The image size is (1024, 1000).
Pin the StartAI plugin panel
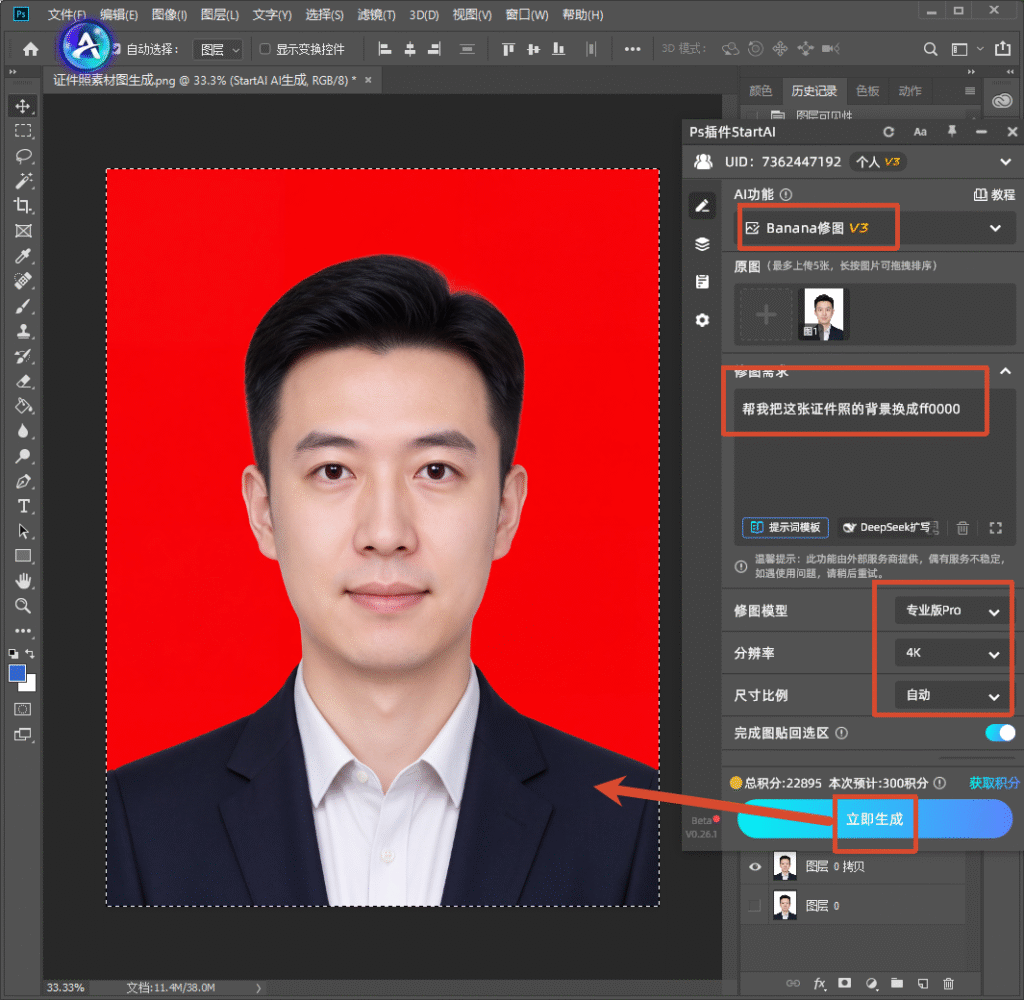[x=952, y=132]
